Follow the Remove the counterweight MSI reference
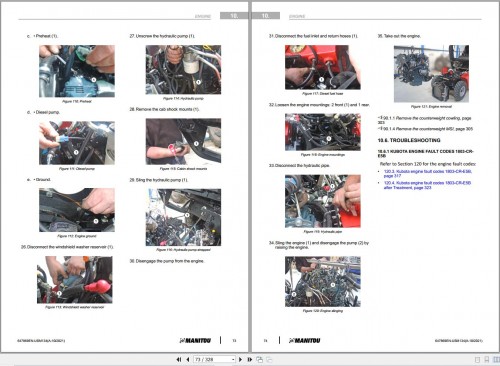The height and width of the screenshot is (366, 500). click(425, 129)
